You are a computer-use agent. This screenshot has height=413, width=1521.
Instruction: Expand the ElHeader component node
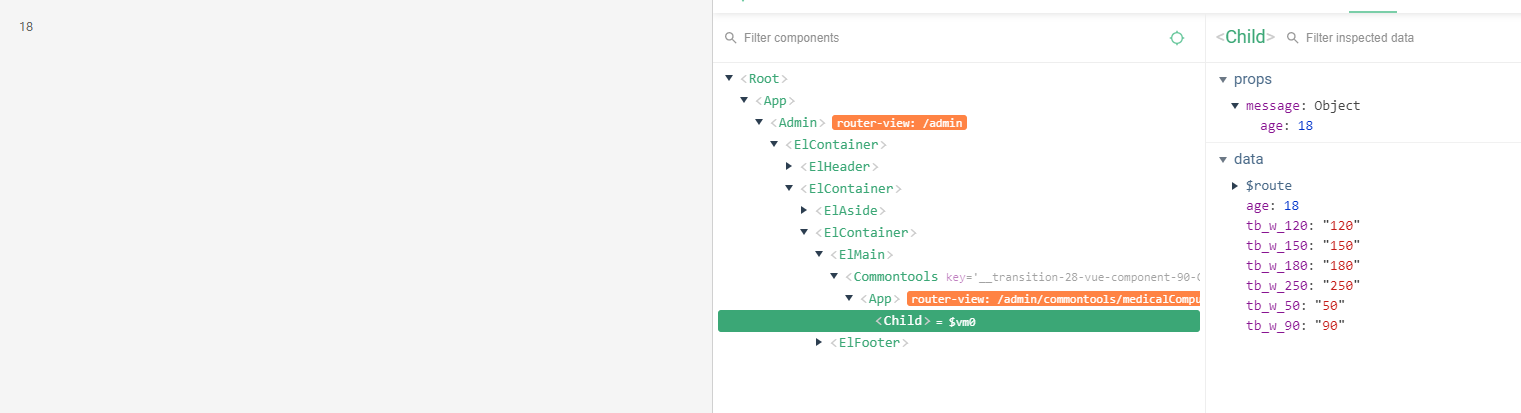coord(789,166)
